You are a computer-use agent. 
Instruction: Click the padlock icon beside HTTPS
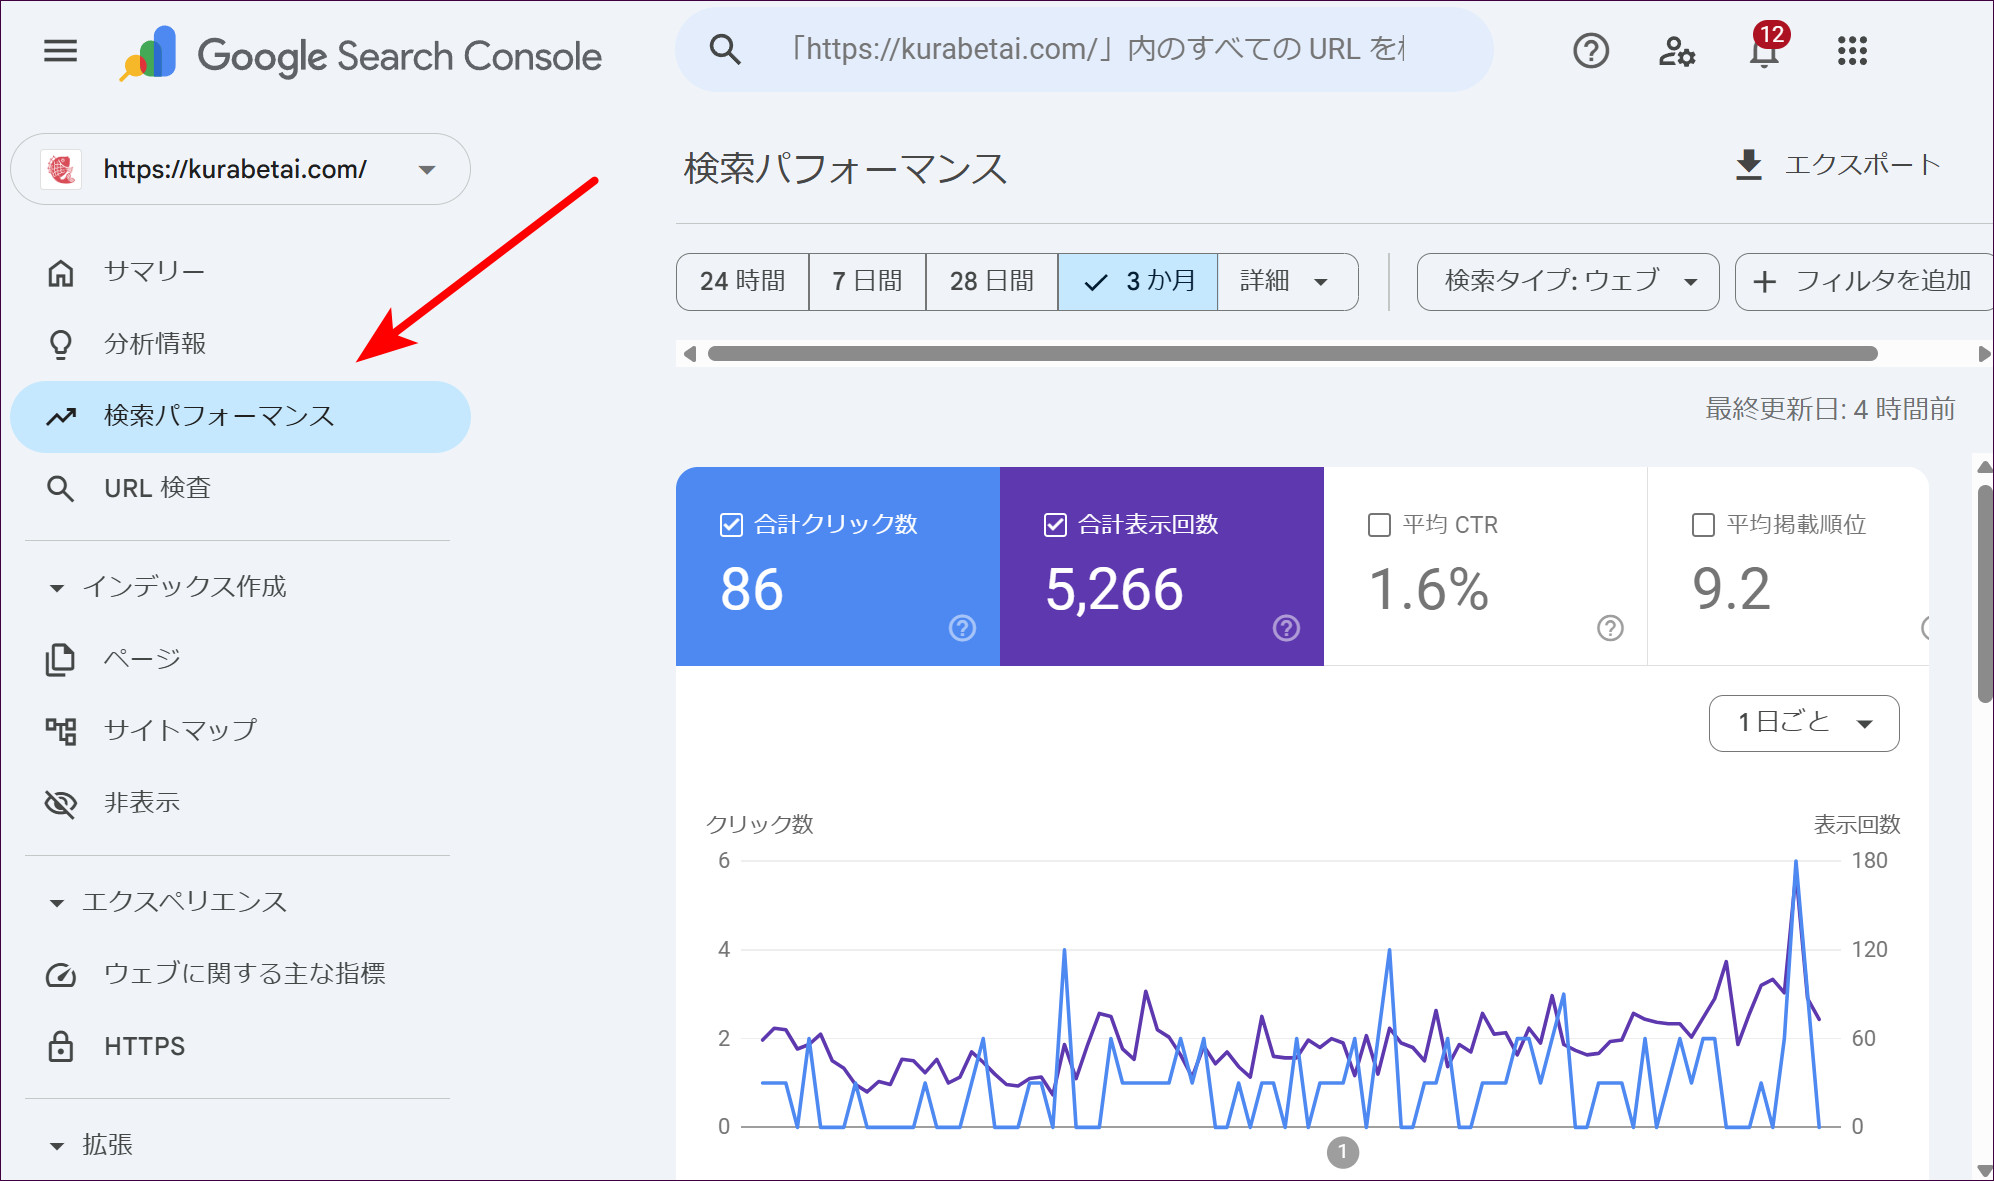[61, 1046]
